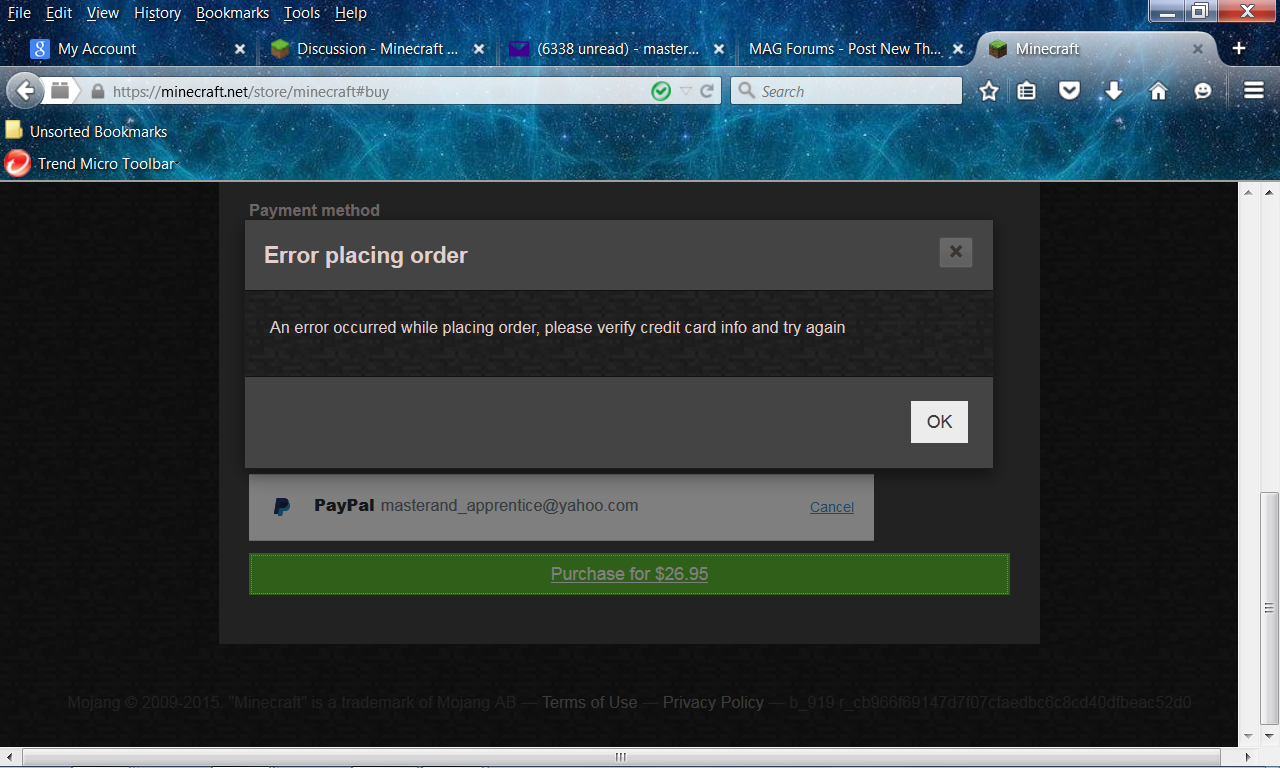Viewport: 1280px width, 768px height.
Task: Click the padlock site identity icon
Action: click(x=97, y=91)
